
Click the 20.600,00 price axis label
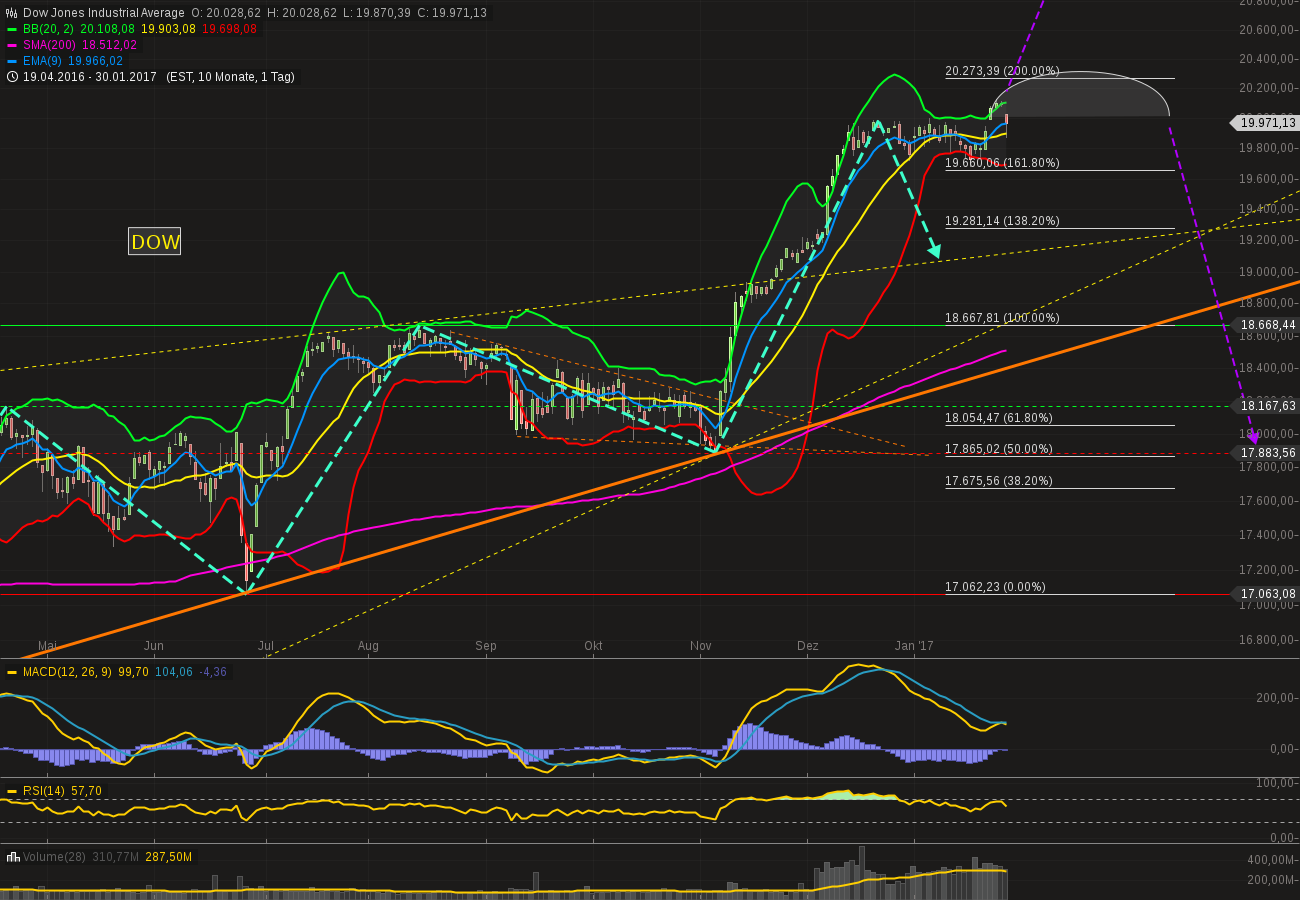[1267, 29]
